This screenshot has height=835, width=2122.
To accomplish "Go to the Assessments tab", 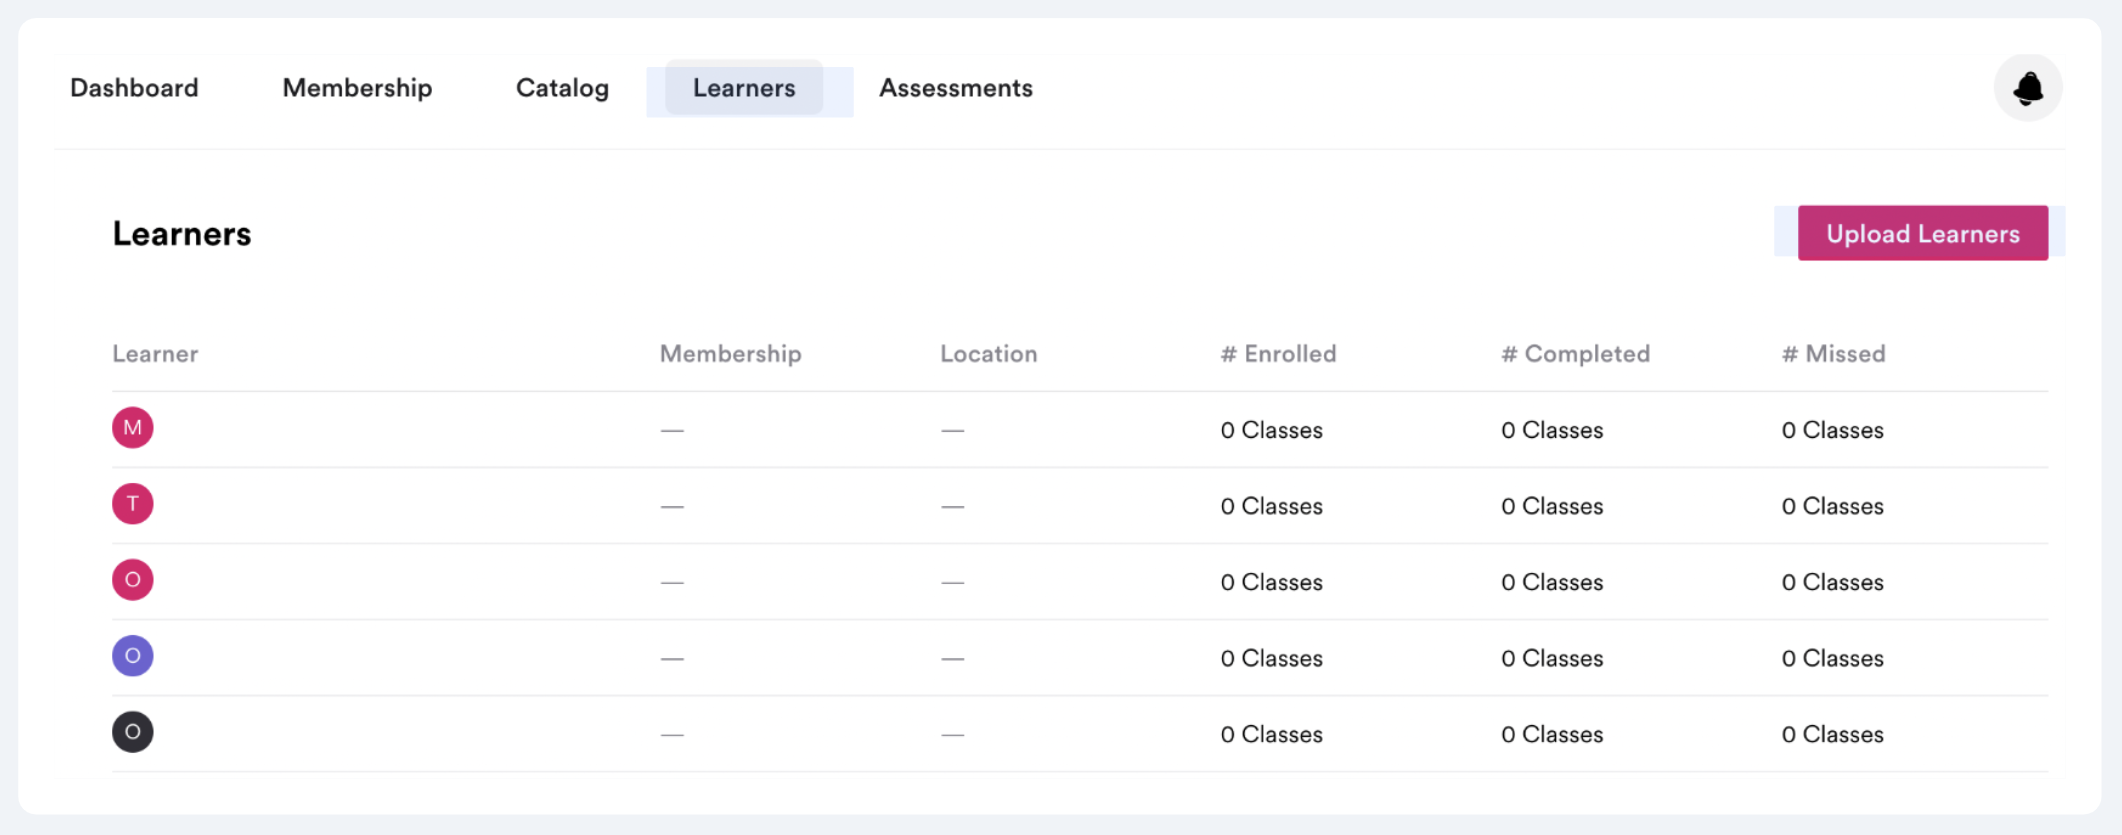I will [955, 88].
